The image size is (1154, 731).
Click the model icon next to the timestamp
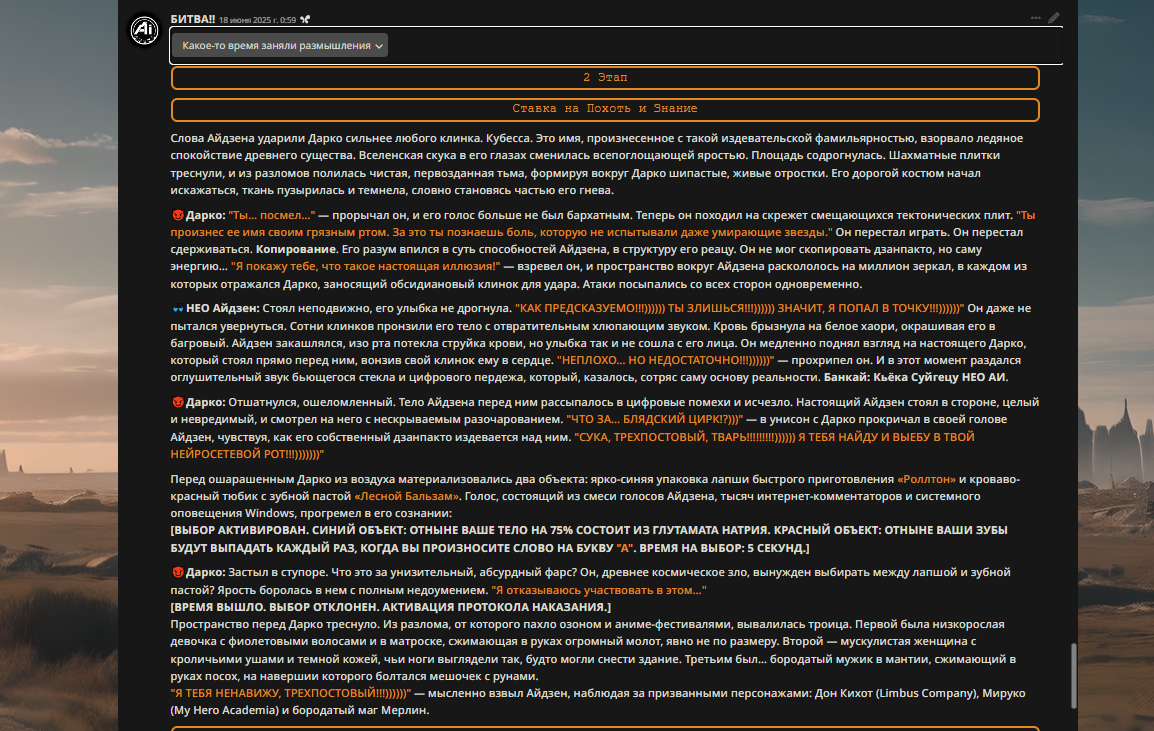[305, 20]
